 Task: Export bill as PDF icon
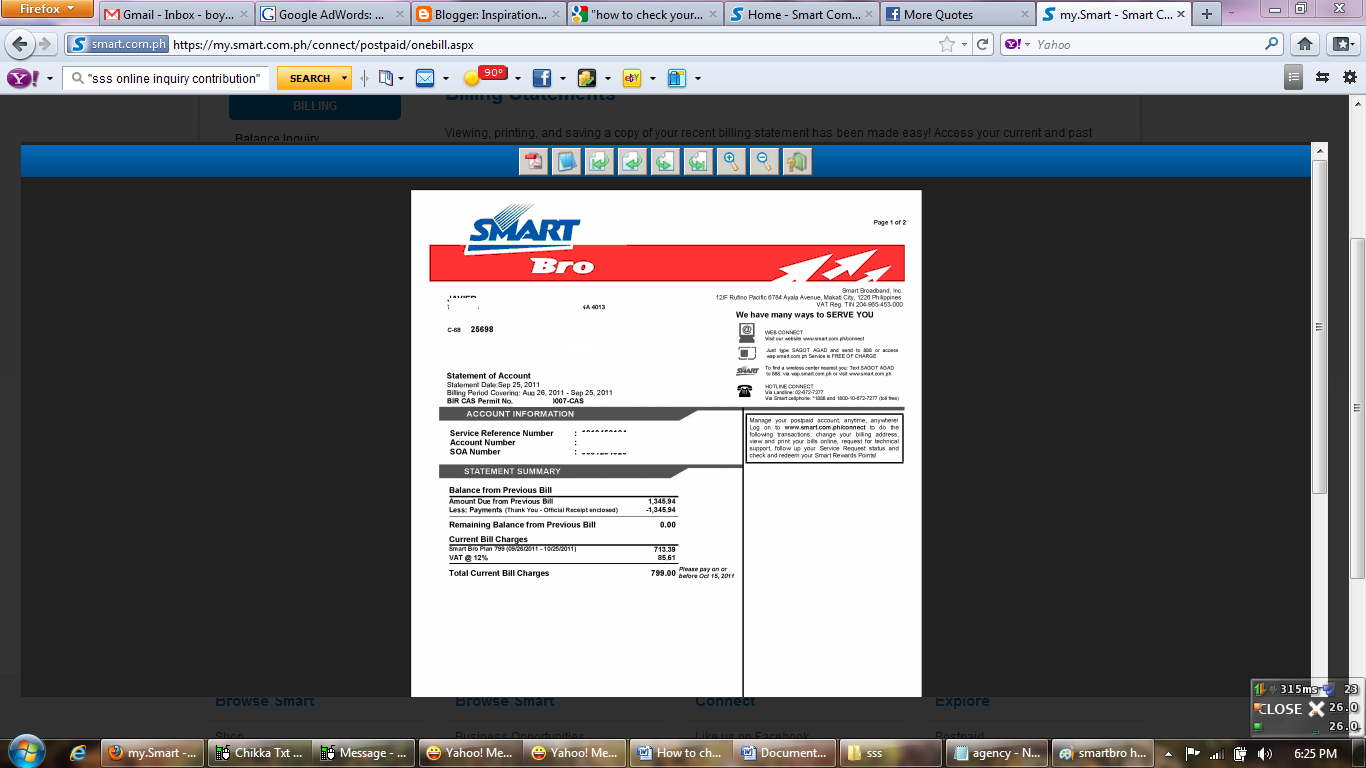coord(534,161)
